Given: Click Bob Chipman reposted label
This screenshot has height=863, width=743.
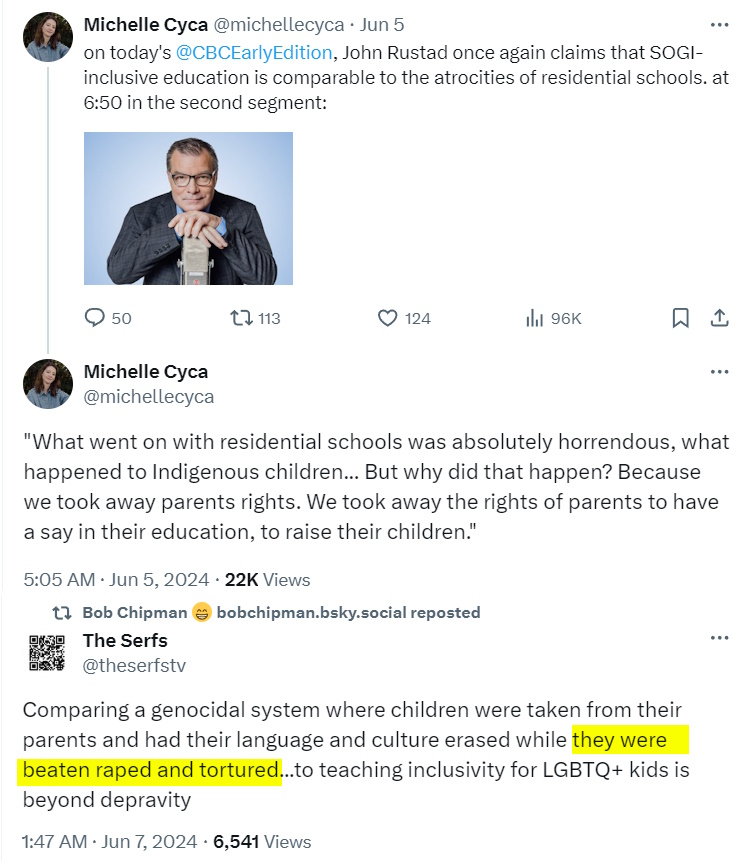Looking at the screenshot, I should (281, 612).
